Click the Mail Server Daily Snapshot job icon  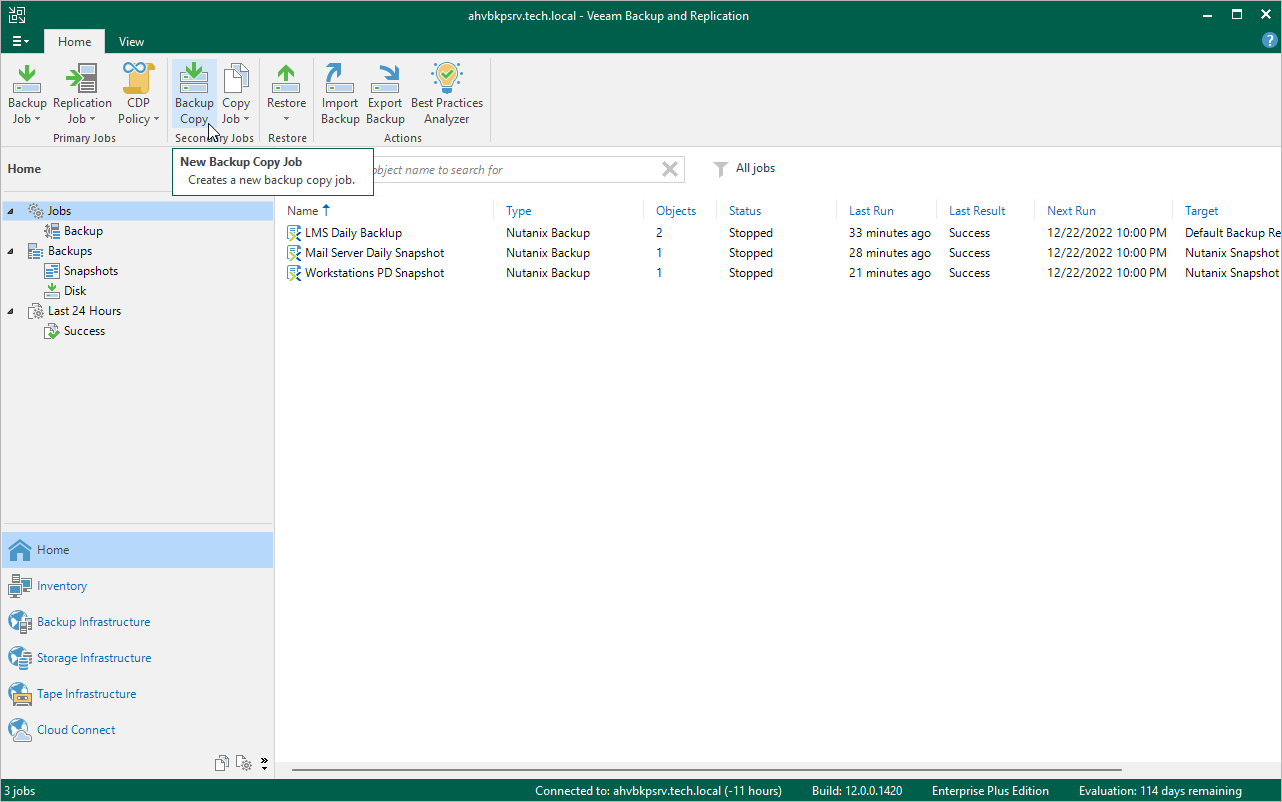click(x=294, y=253)
